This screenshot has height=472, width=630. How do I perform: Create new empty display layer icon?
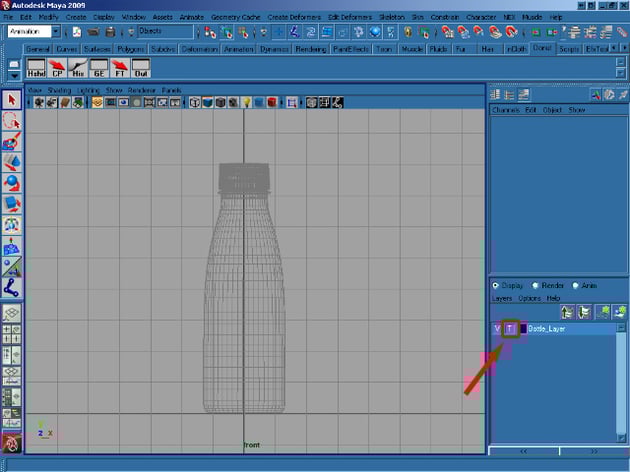(x=603, y=312)
